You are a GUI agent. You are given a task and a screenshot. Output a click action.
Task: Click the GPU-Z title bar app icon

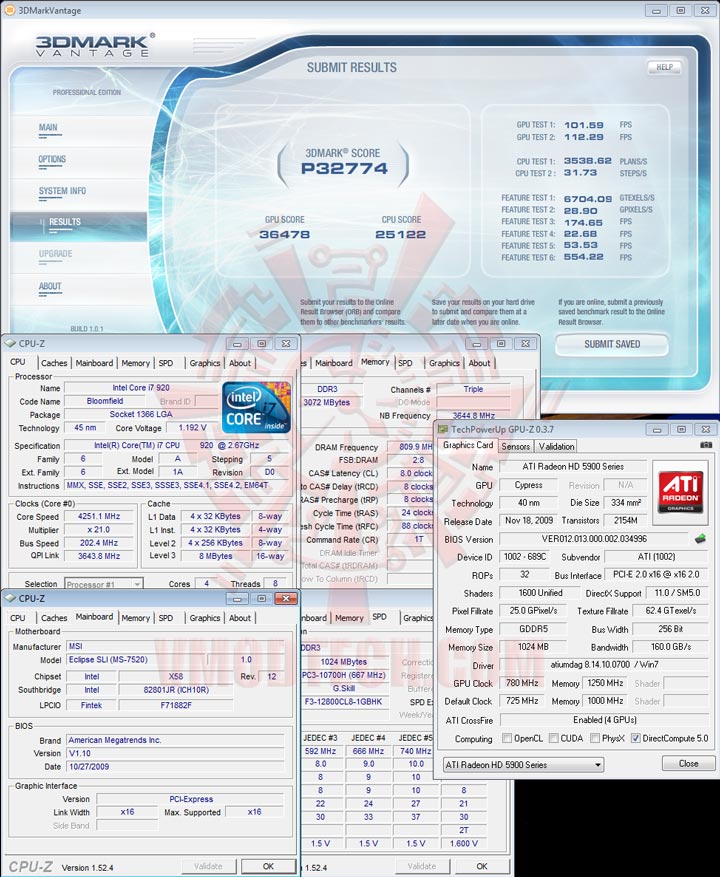click(443, 430)
